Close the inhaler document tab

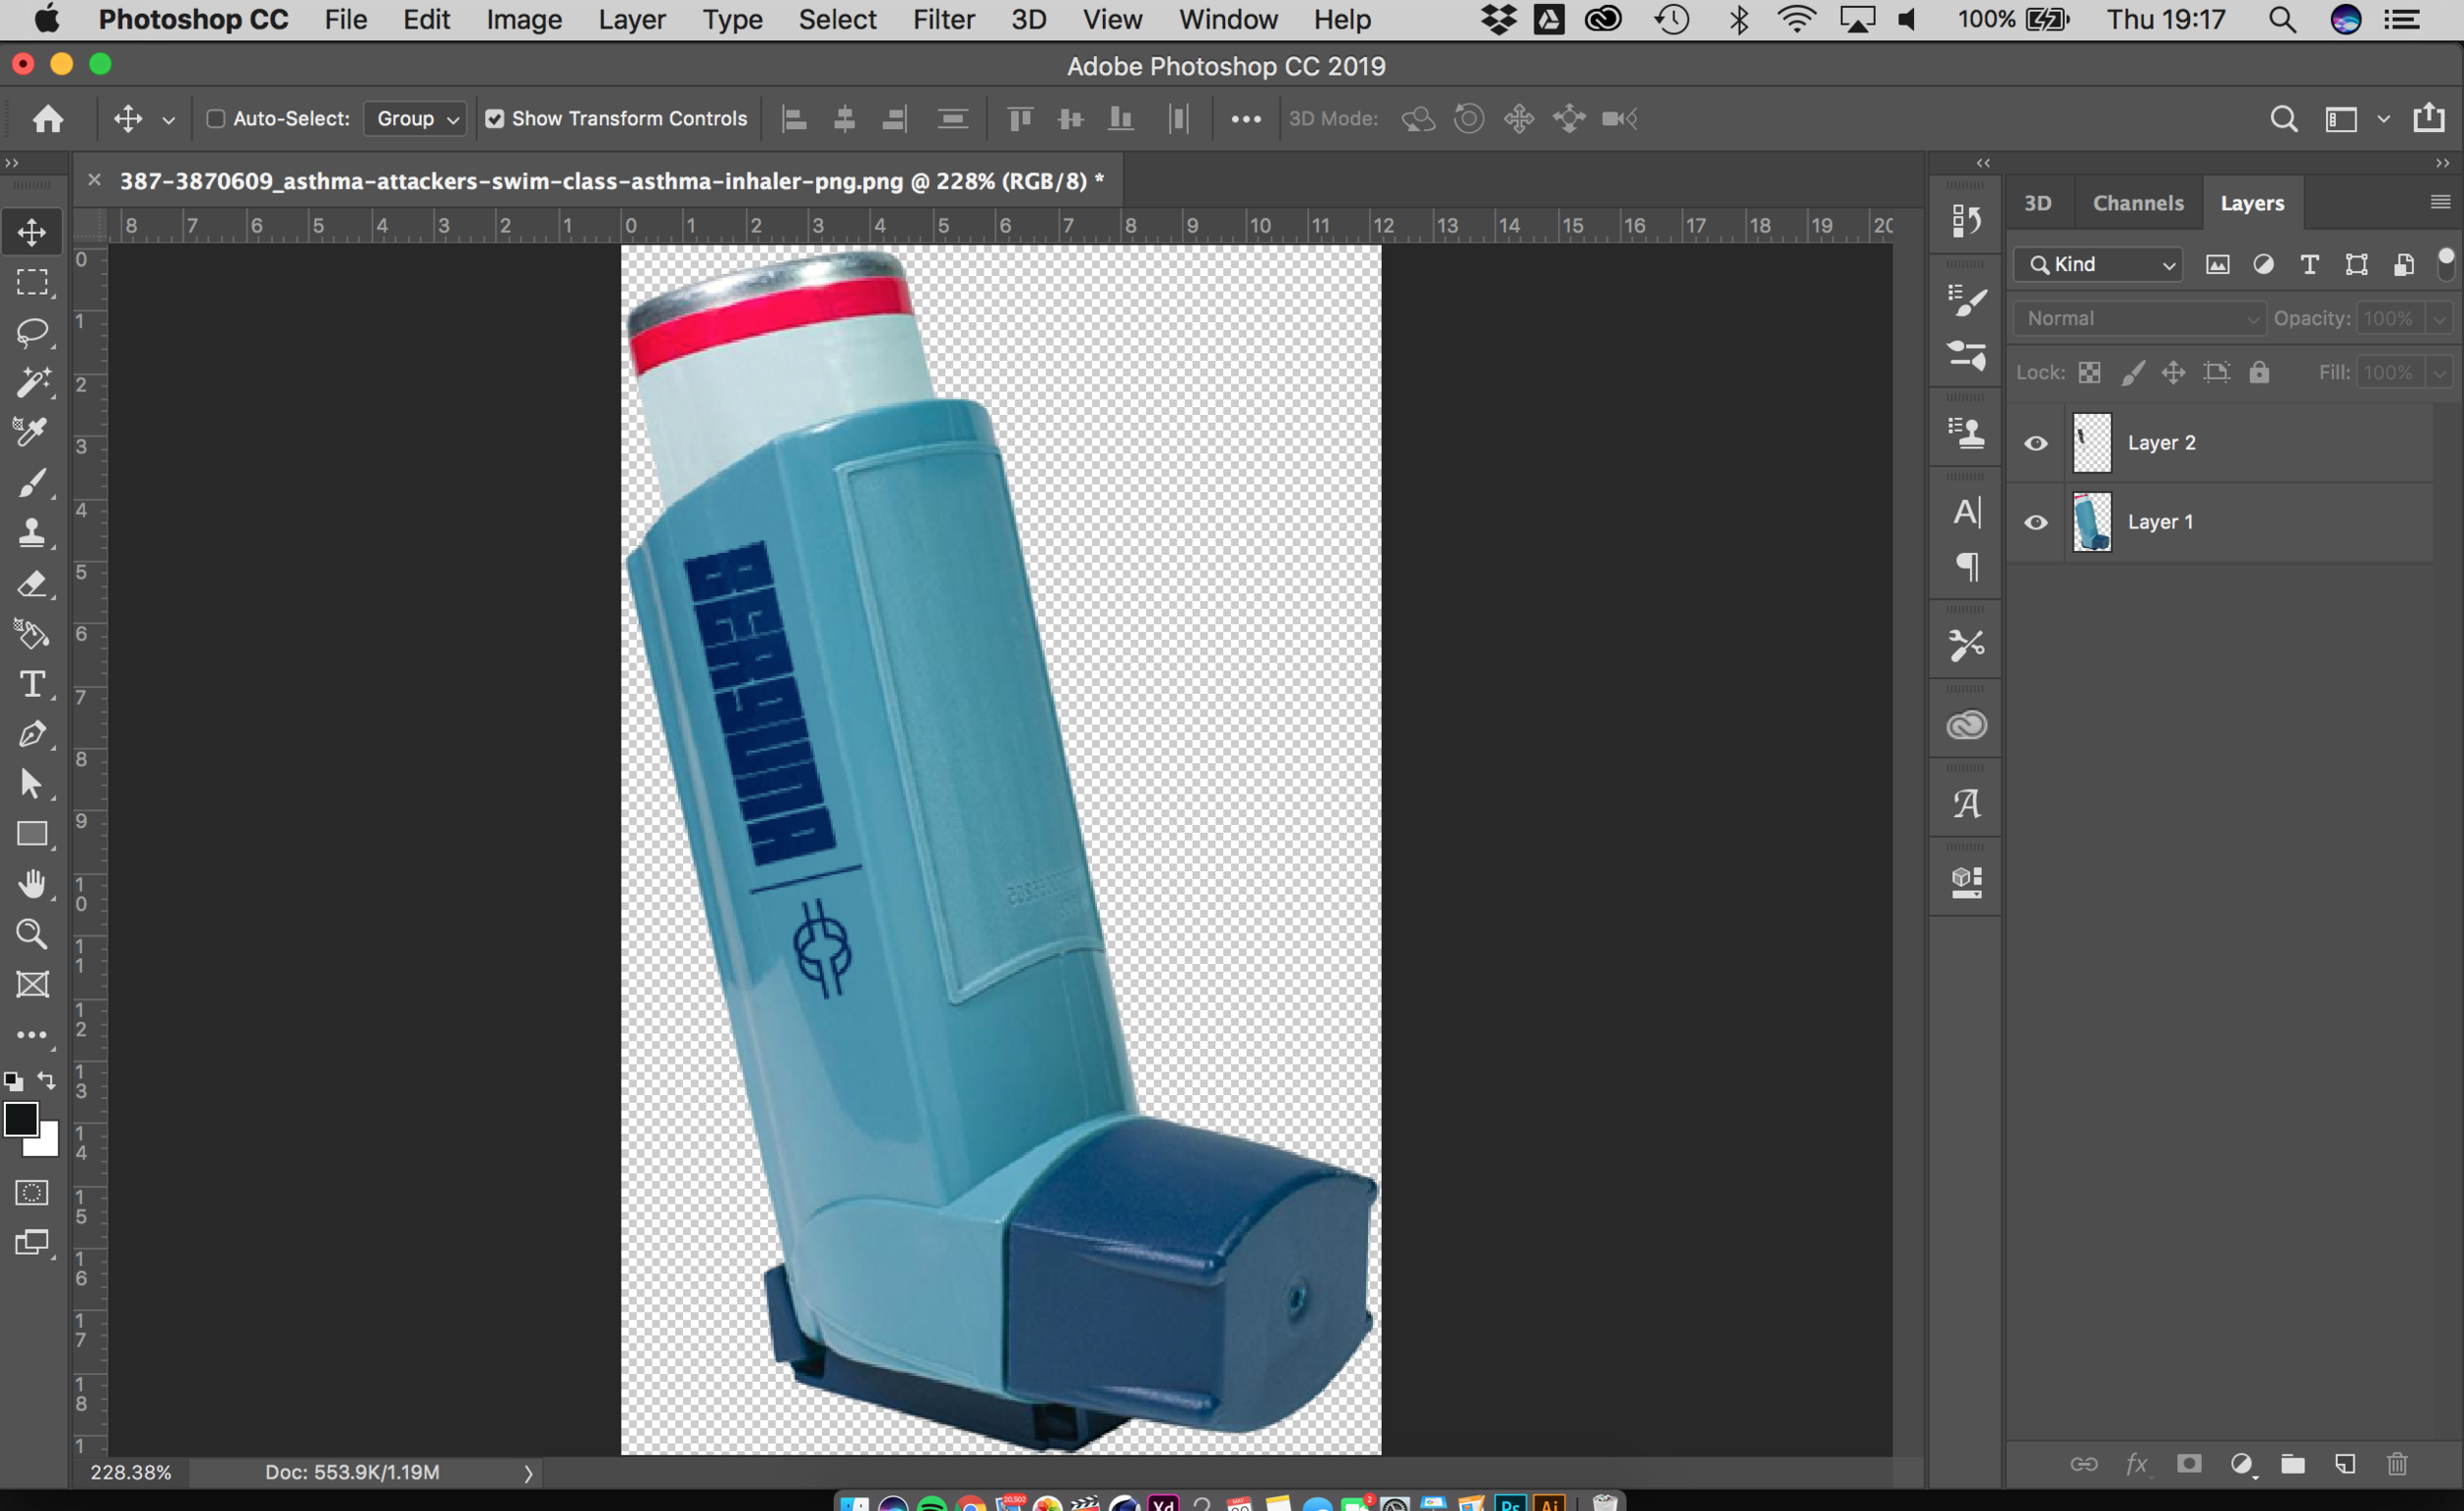coord(94,180)
